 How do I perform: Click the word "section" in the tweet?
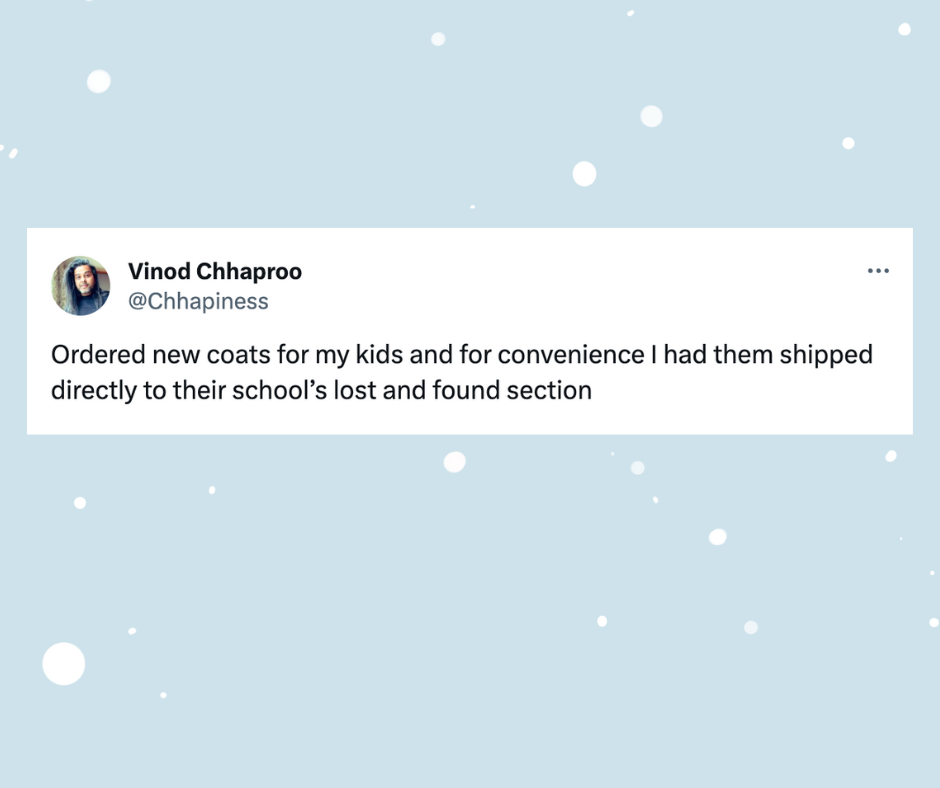coord(550,390)
